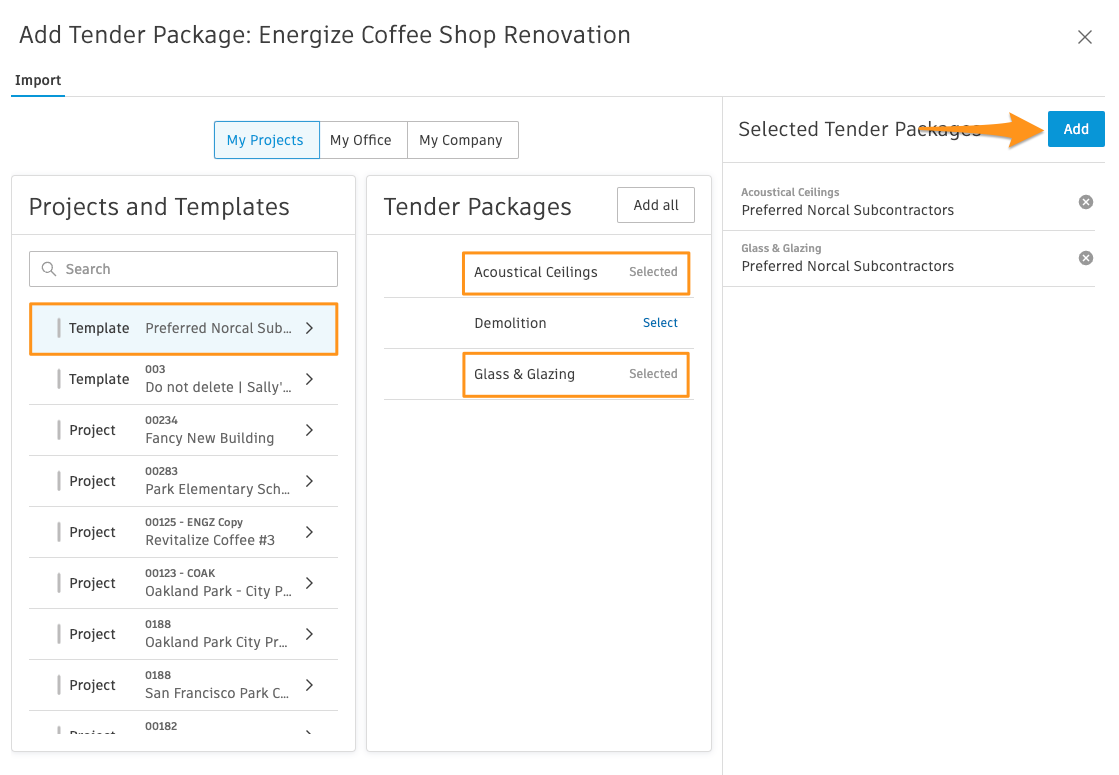Screen dimensions: 1119x775
Task: Remove Glass & Glazing from Selected Tender Packages
Action: (1085, 257)
